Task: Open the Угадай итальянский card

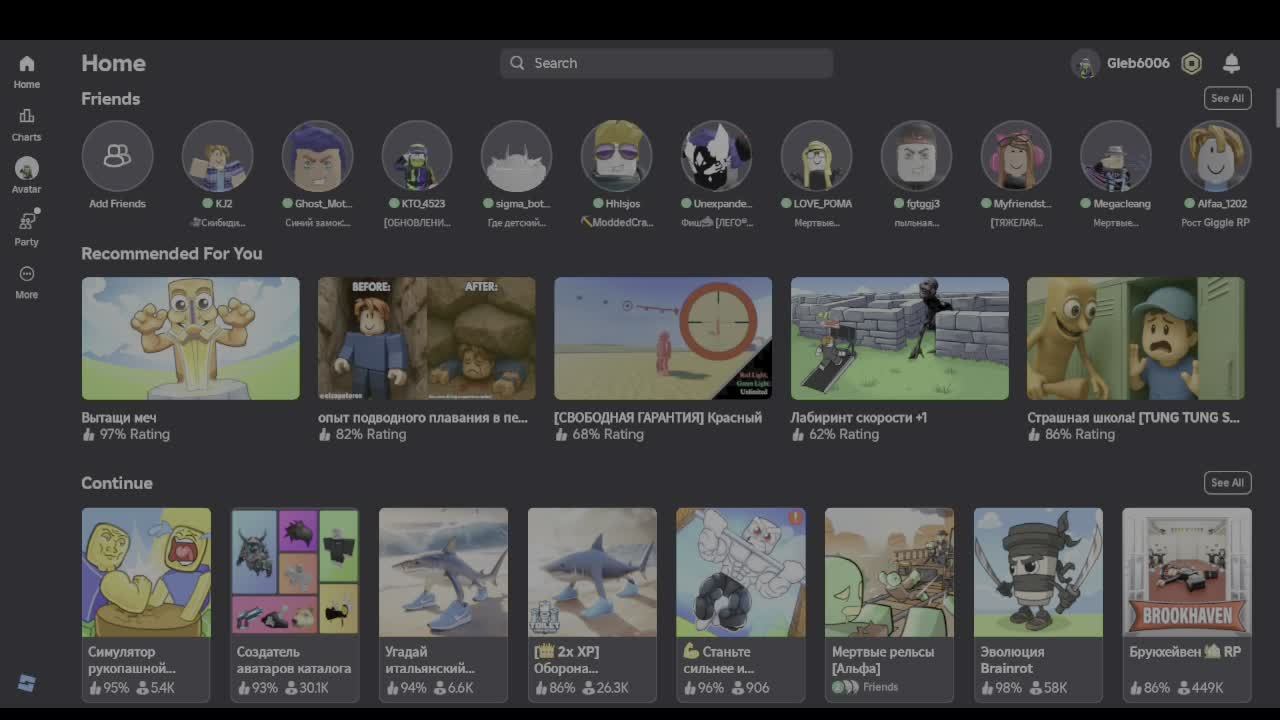Action: 443,605
